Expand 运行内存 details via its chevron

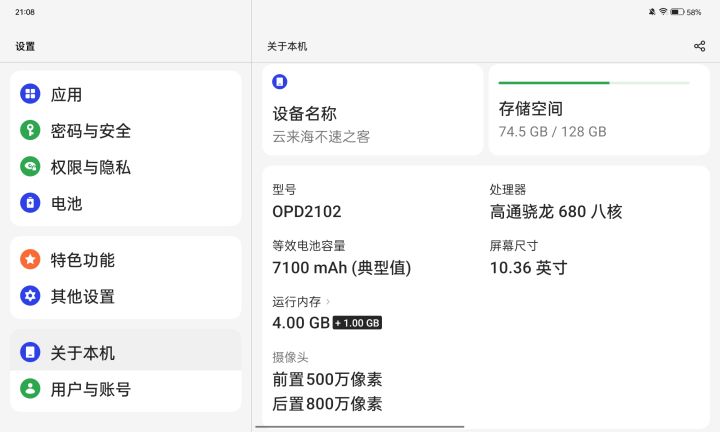point(328,301)
